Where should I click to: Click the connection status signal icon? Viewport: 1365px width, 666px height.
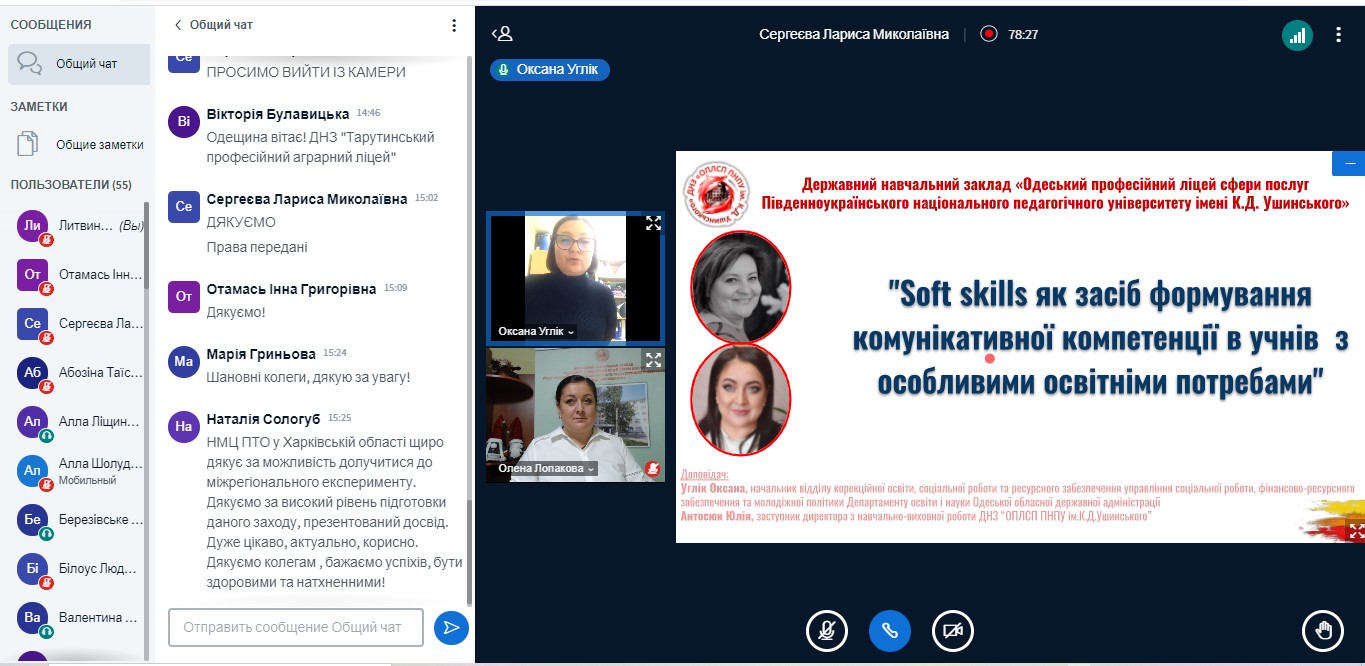tap(1297, 35)
